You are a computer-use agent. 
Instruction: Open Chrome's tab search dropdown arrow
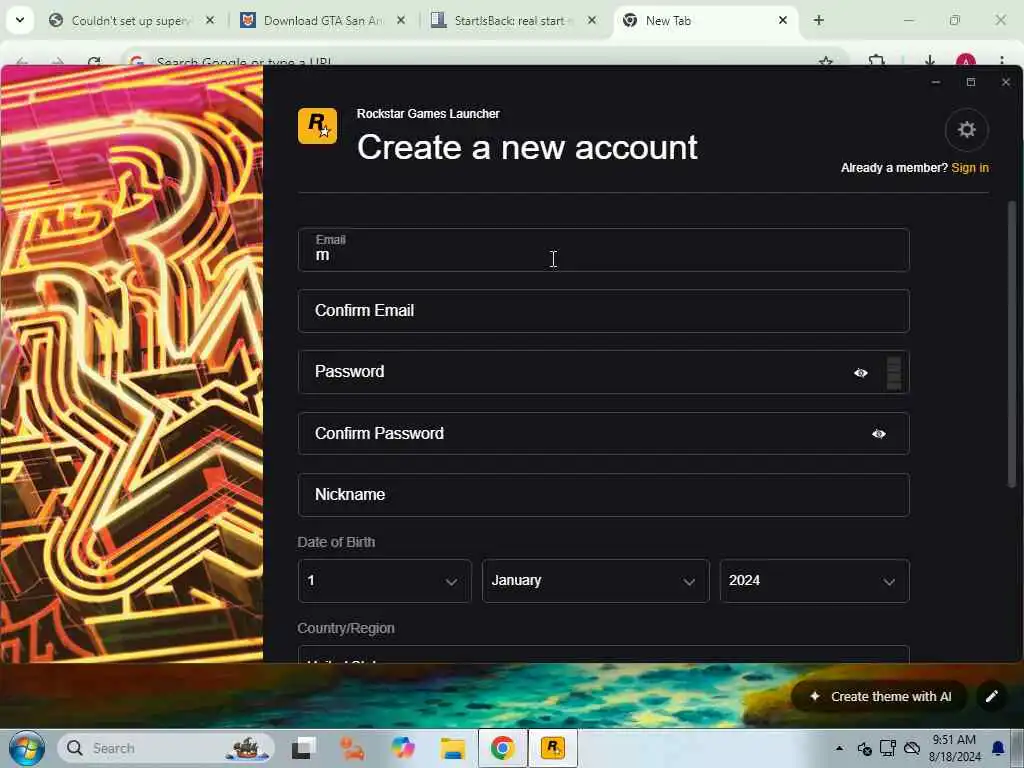pyautogui.click(x=20, y=20)
